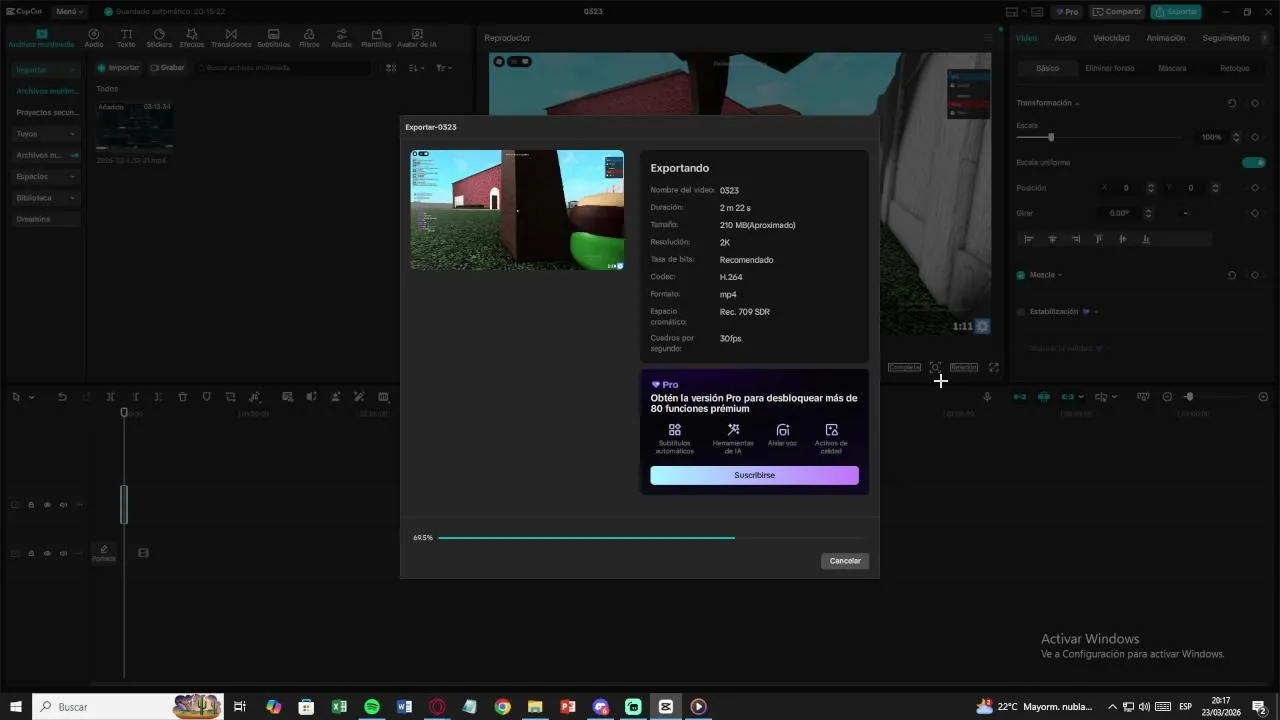This screenshot has height=720, width=1280.
Task: Click the Suscribirse button in Pro panel
Action: pyautogui.click(x=754, y=475)
